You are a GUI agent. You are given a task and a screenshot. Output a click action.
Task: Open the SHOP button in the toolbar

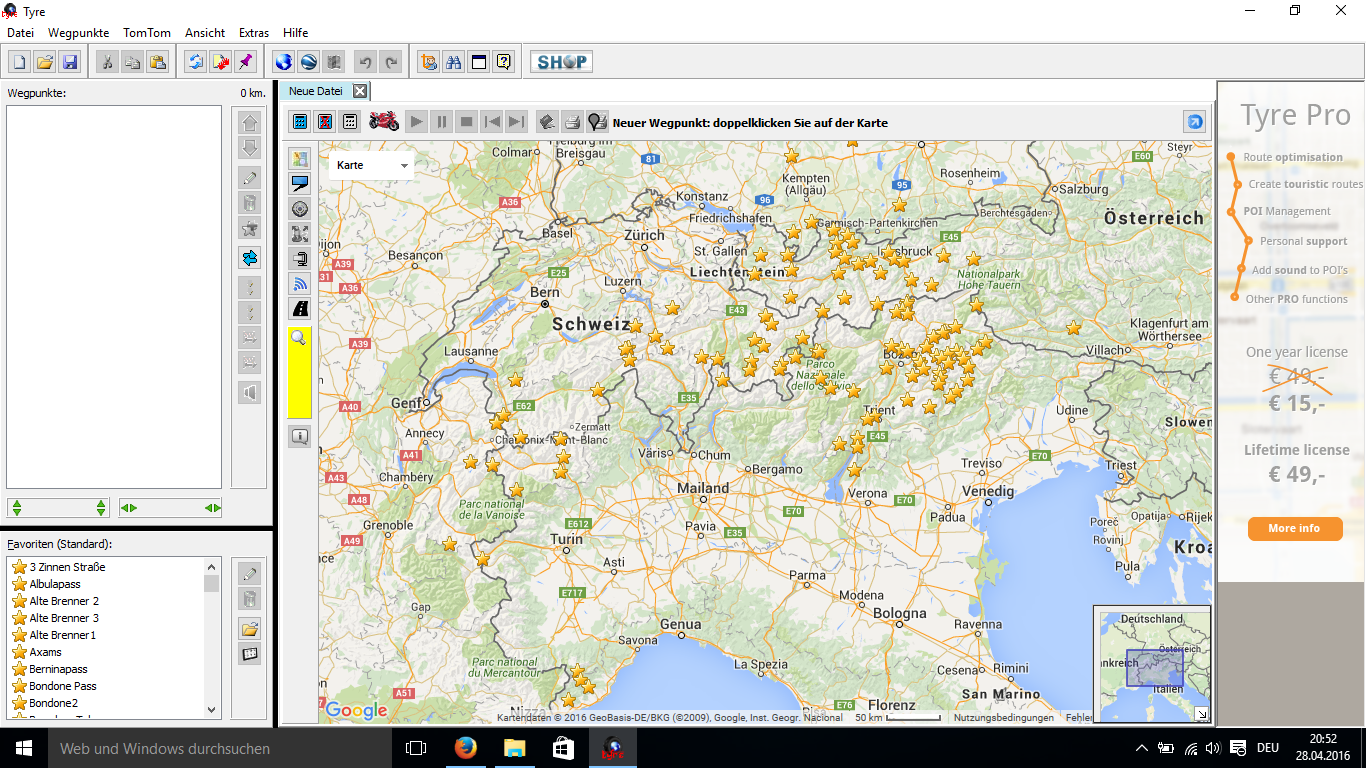point(561,62)
